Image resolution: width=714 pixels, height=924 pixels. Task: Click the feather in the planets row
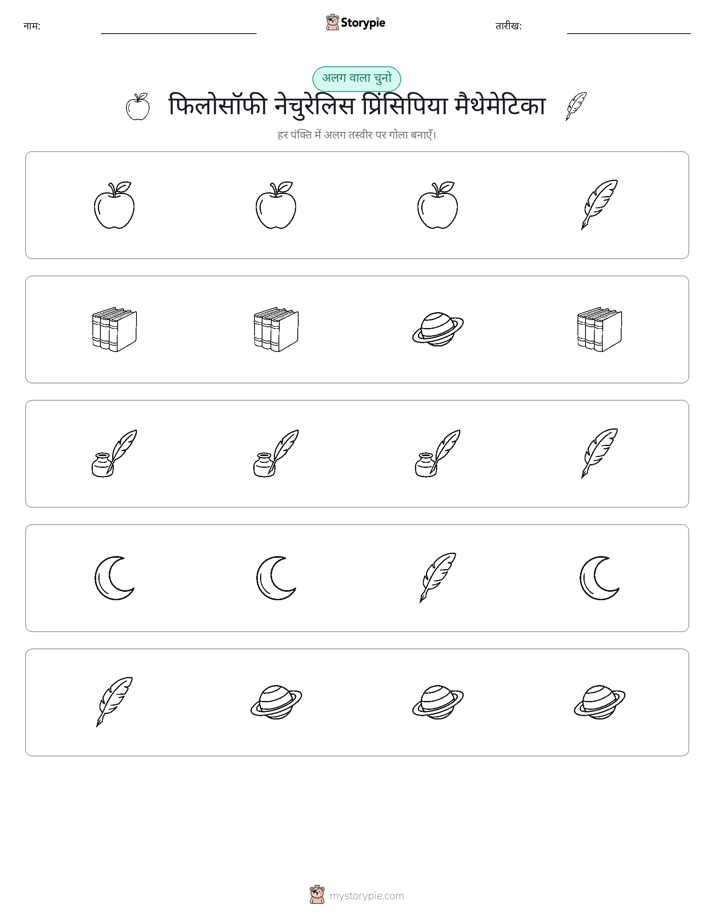click(114, 701)
